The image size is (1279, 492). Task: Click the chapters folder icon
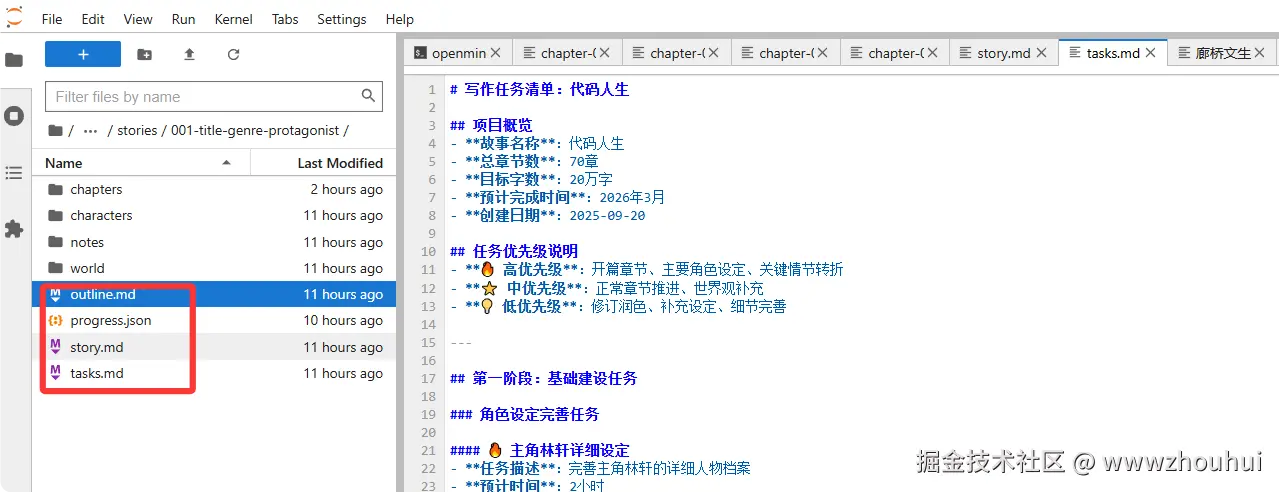point(55,189)
